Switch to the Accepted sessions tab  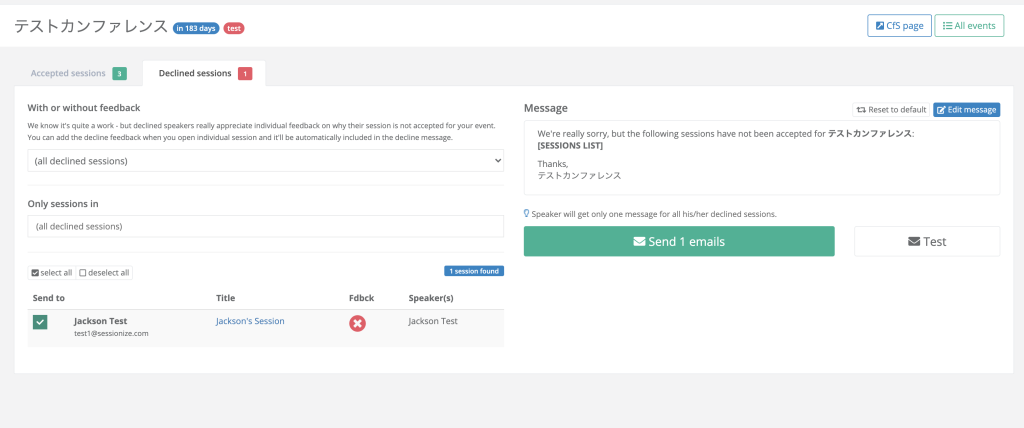pyautogui.click(x=70, y=74)
